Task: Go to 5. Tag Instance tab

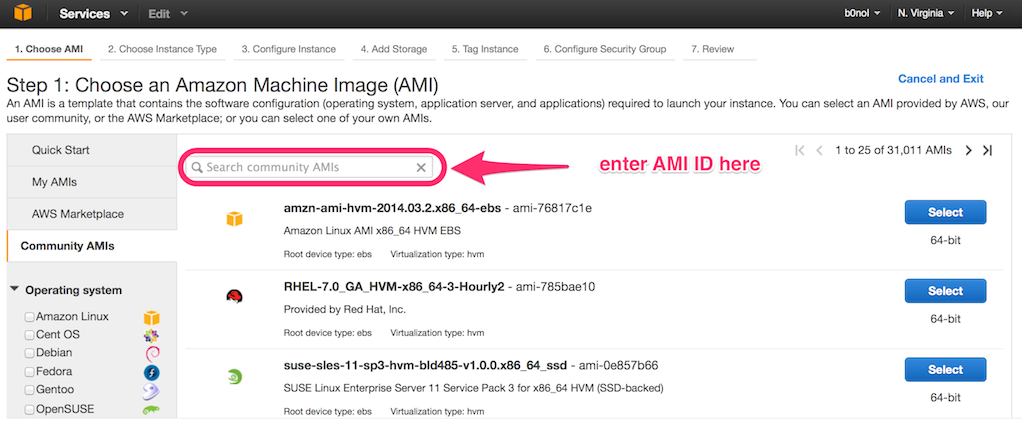Action: [485, 49]
